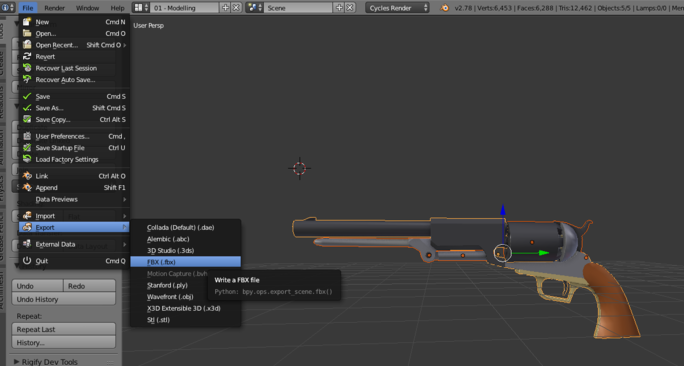Click the 01 - Modelling layout name field
The image size is (684, 366).
(x=185, y=8)
